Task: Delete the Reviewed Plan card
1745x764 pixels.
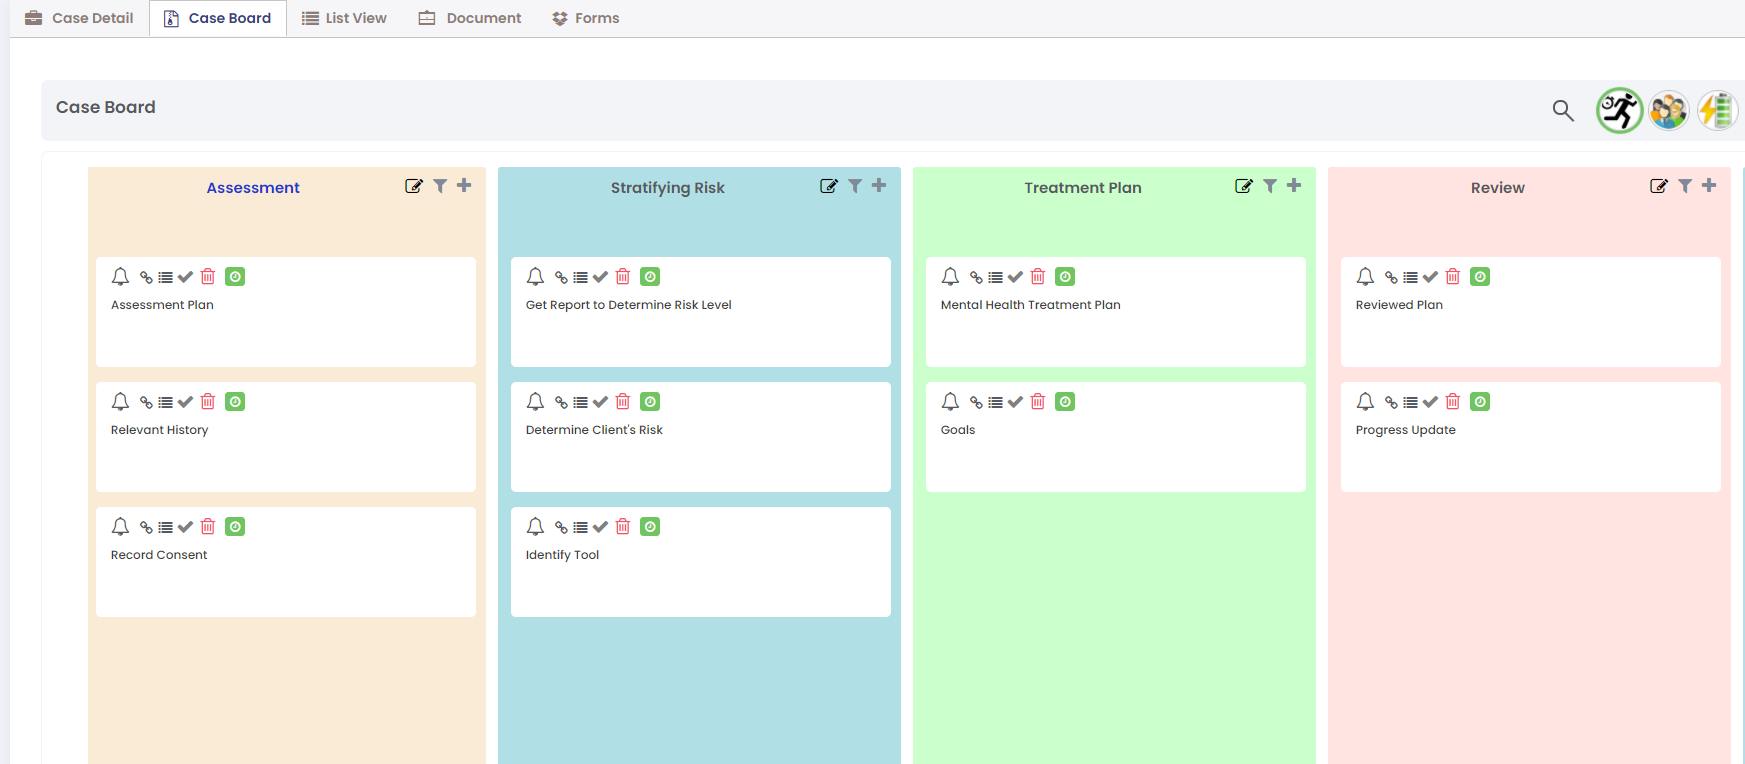Action: pos(1453,276)
